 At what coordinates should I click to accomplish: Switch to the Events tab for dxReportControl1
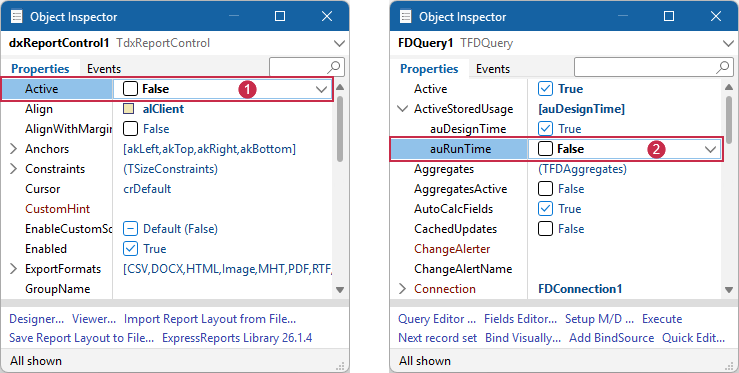pos(104,69)
